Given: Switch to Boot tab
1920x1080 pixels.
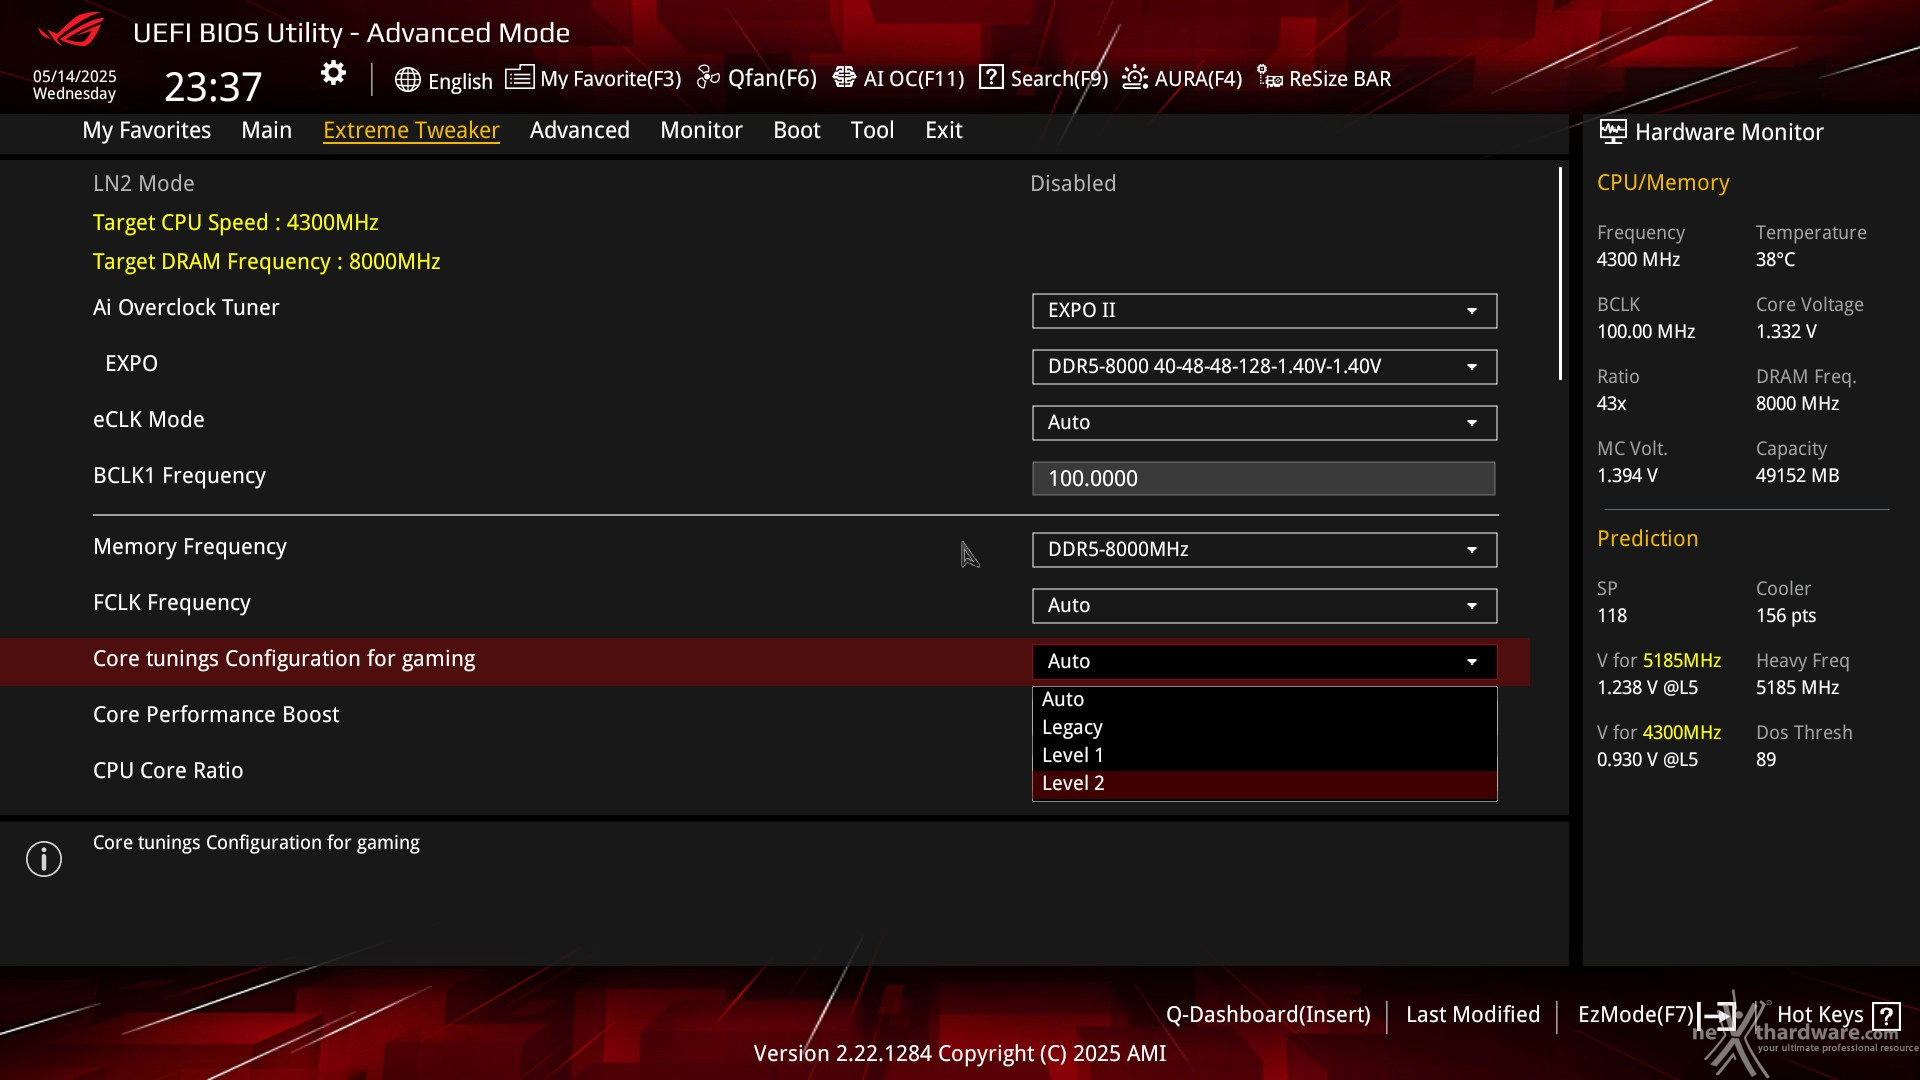Looking at the screenshot, I should coord(797,130).
